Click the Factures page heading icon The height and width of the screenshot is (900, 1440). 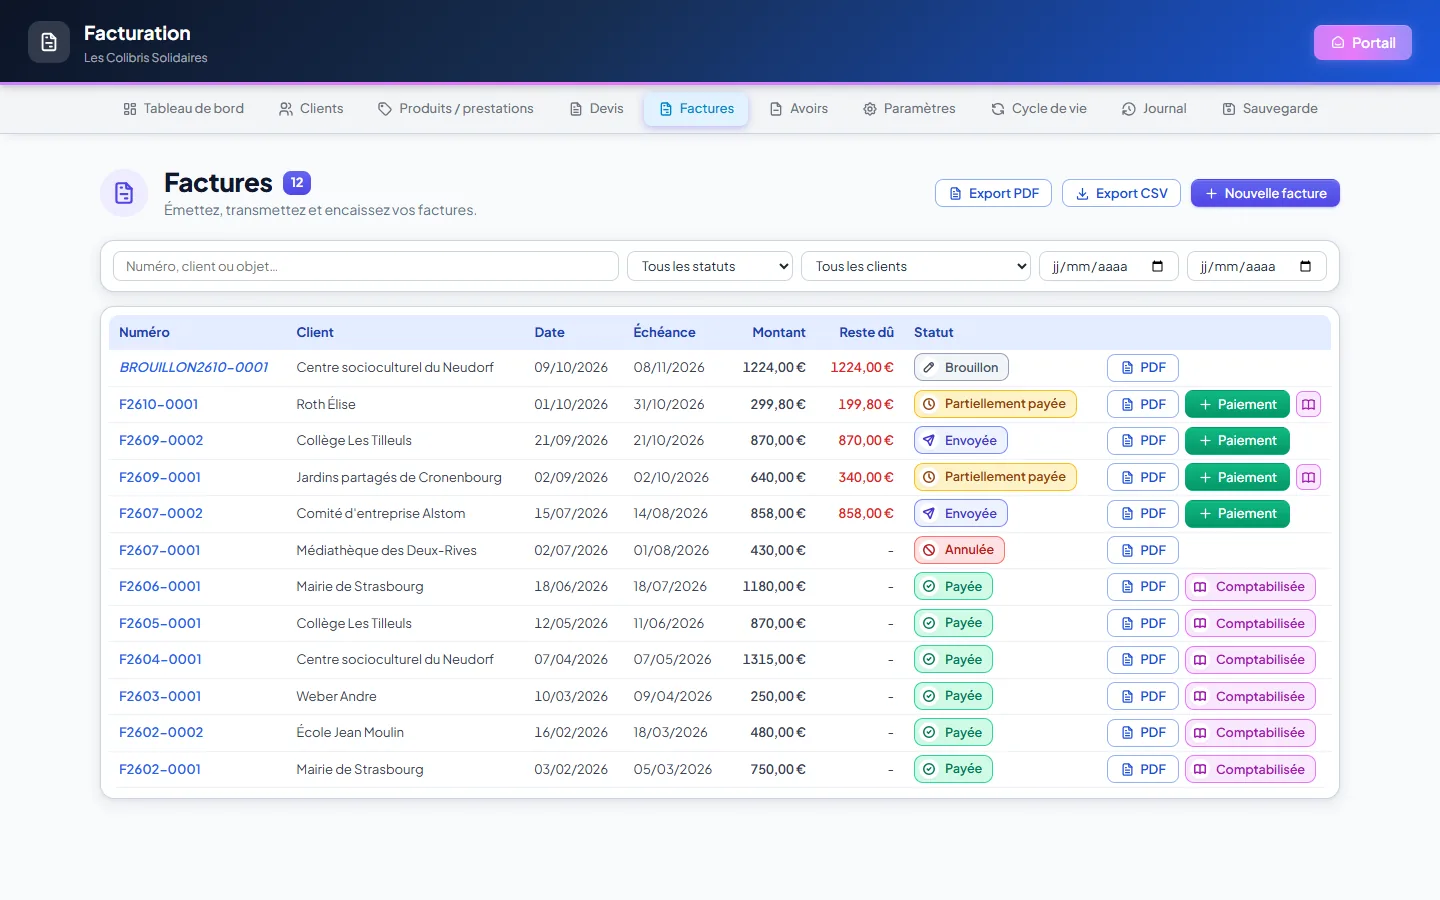[124, 193]
